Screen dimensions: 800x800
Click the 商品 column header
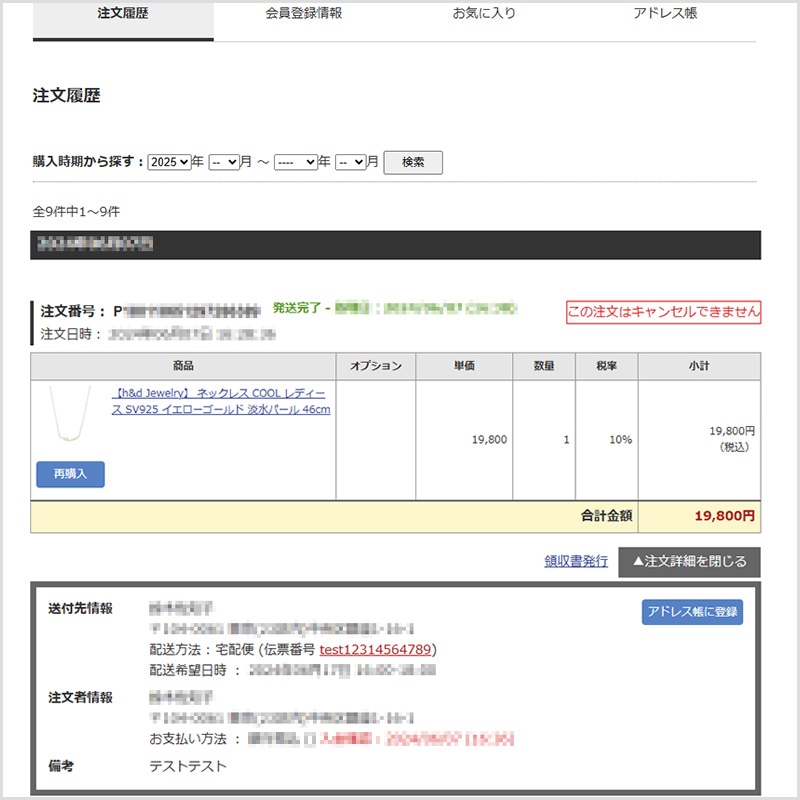[183, 367]
